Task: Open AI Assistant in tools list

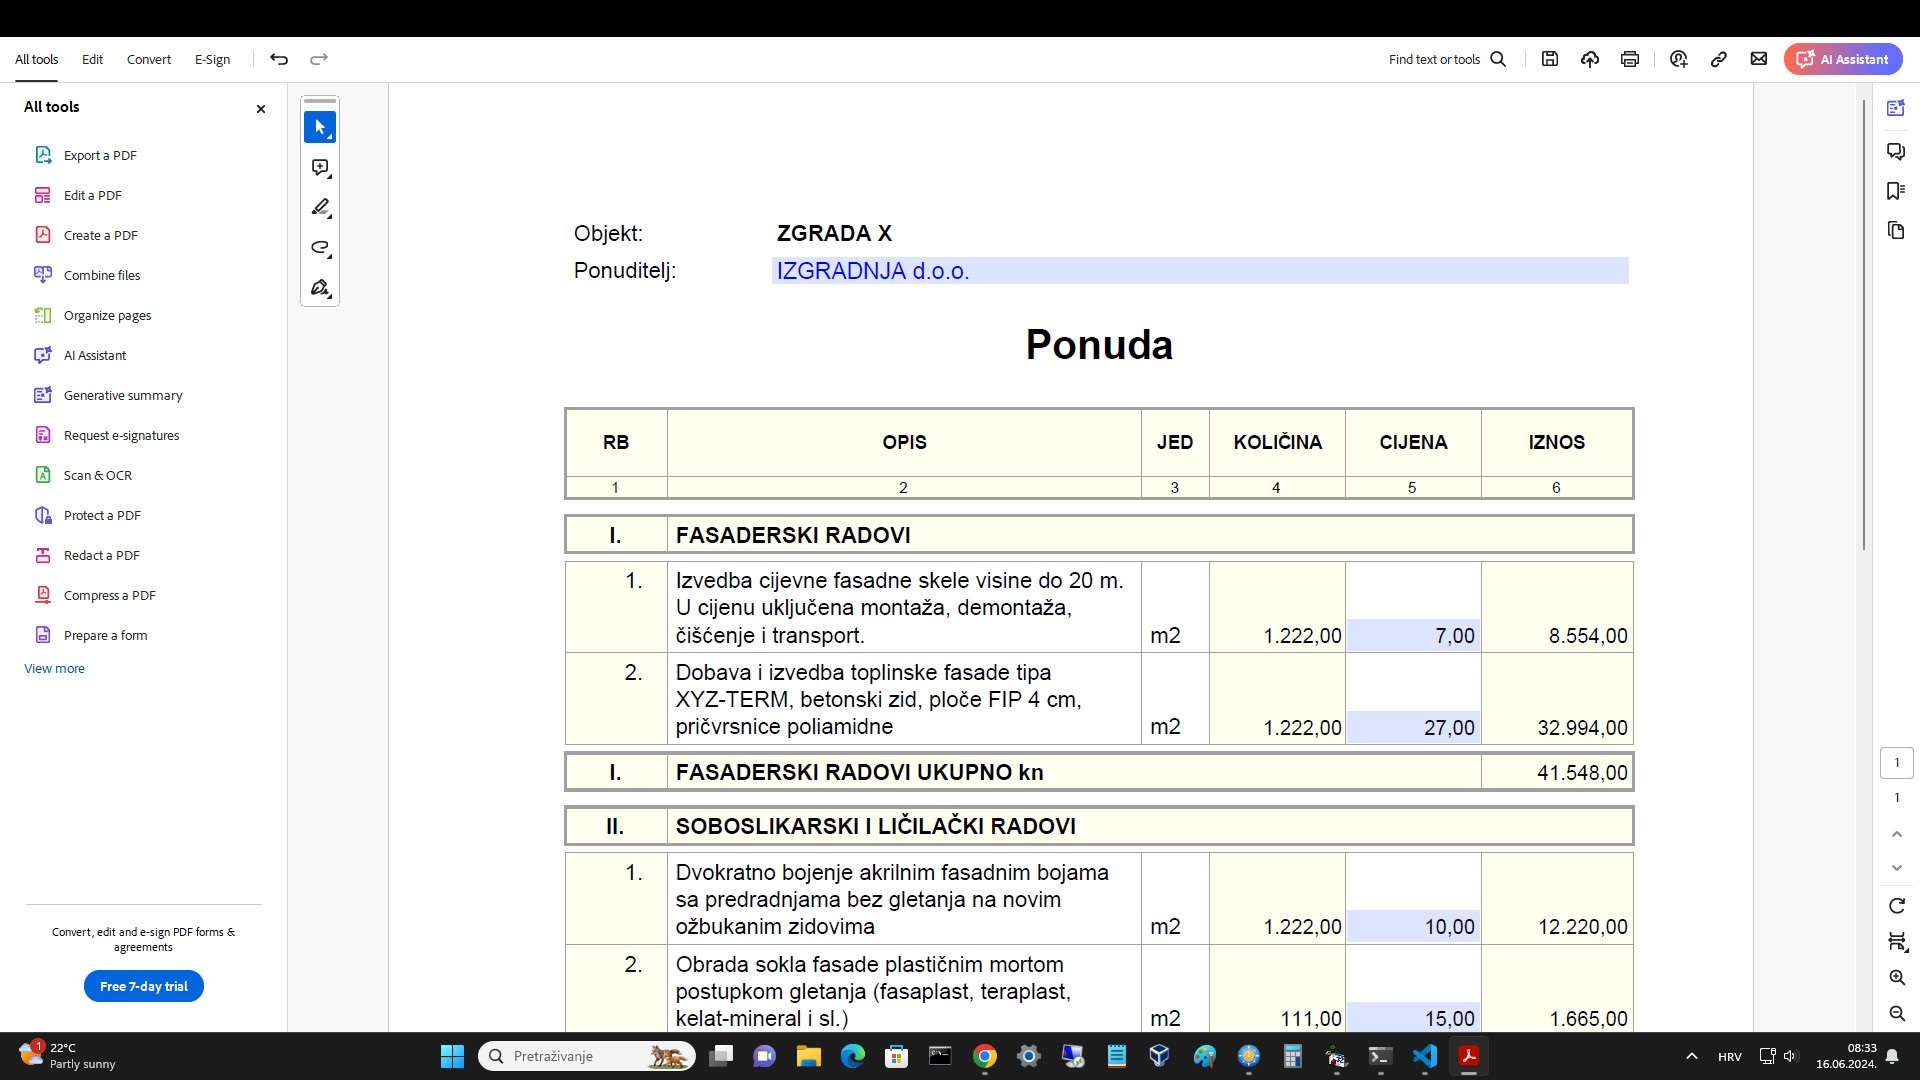Action: [x=95, y=355]
